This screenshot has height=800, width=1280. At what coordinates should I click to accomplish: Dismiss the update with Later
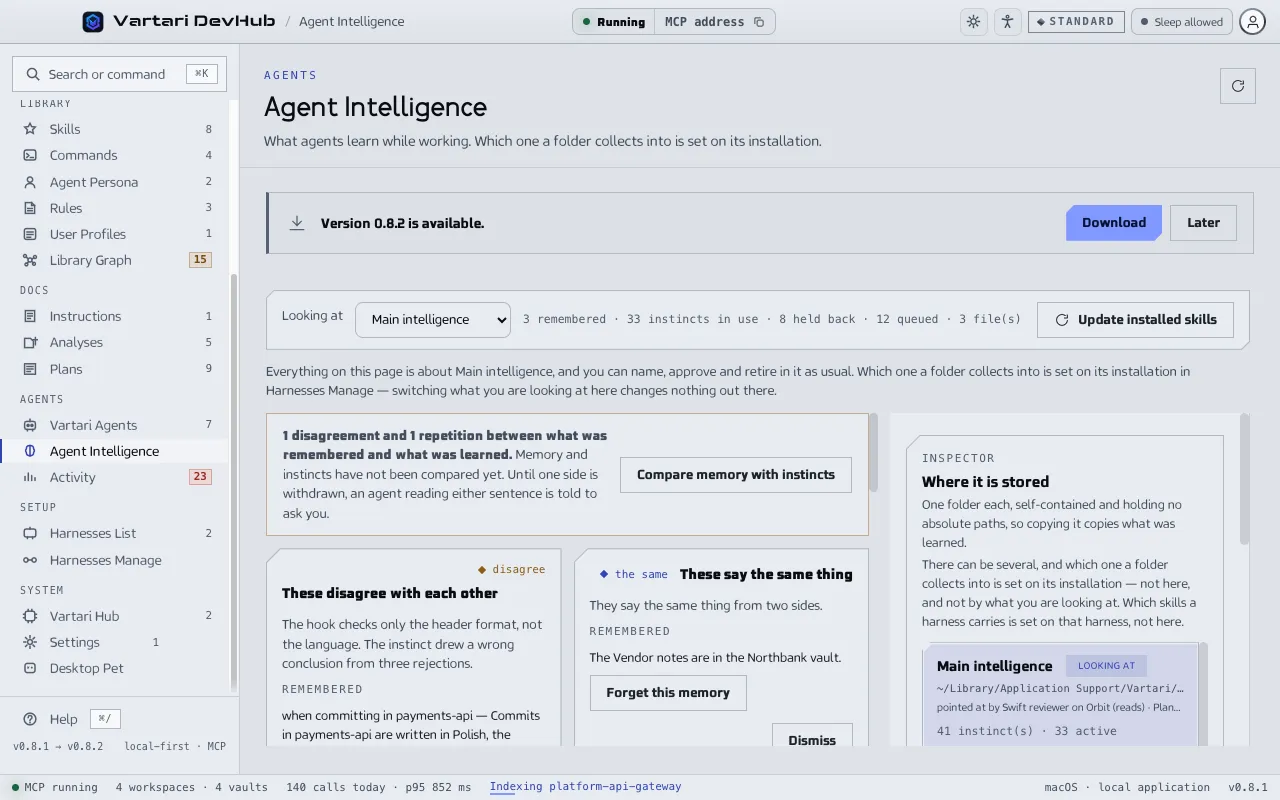point(1203,223)
